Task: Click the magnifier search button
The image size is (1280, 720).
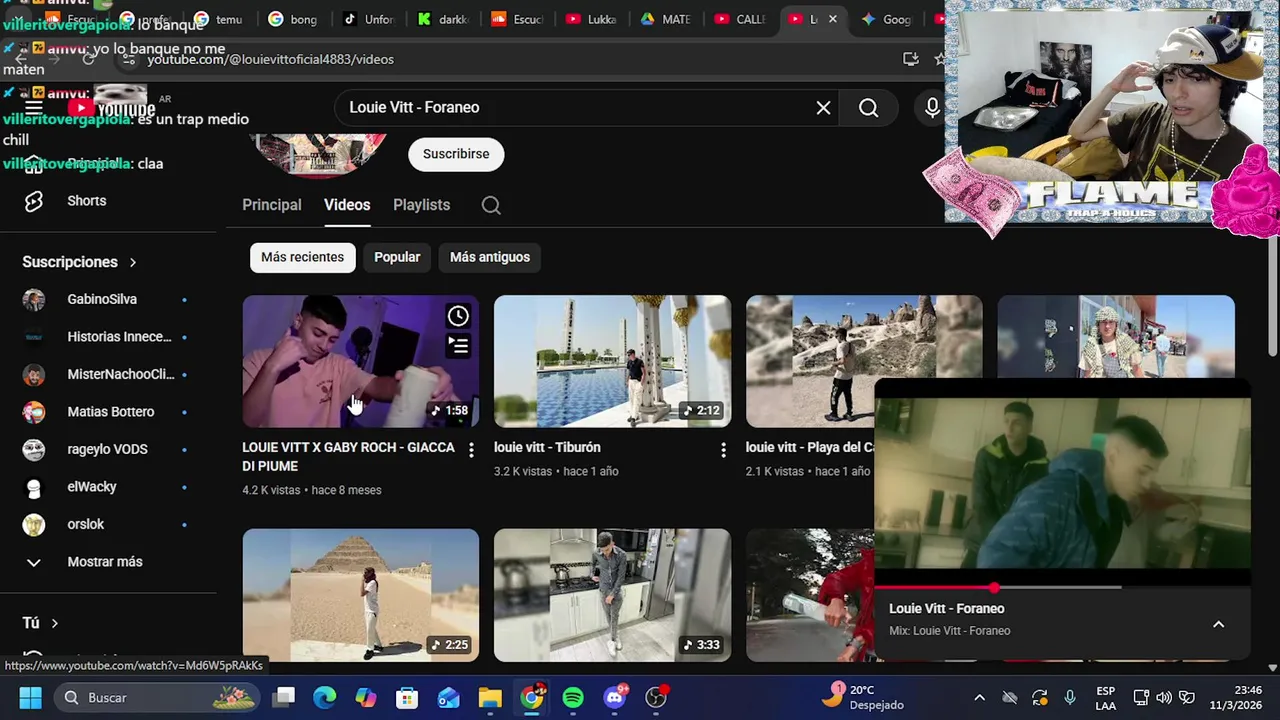Action: tap(868, 107)
